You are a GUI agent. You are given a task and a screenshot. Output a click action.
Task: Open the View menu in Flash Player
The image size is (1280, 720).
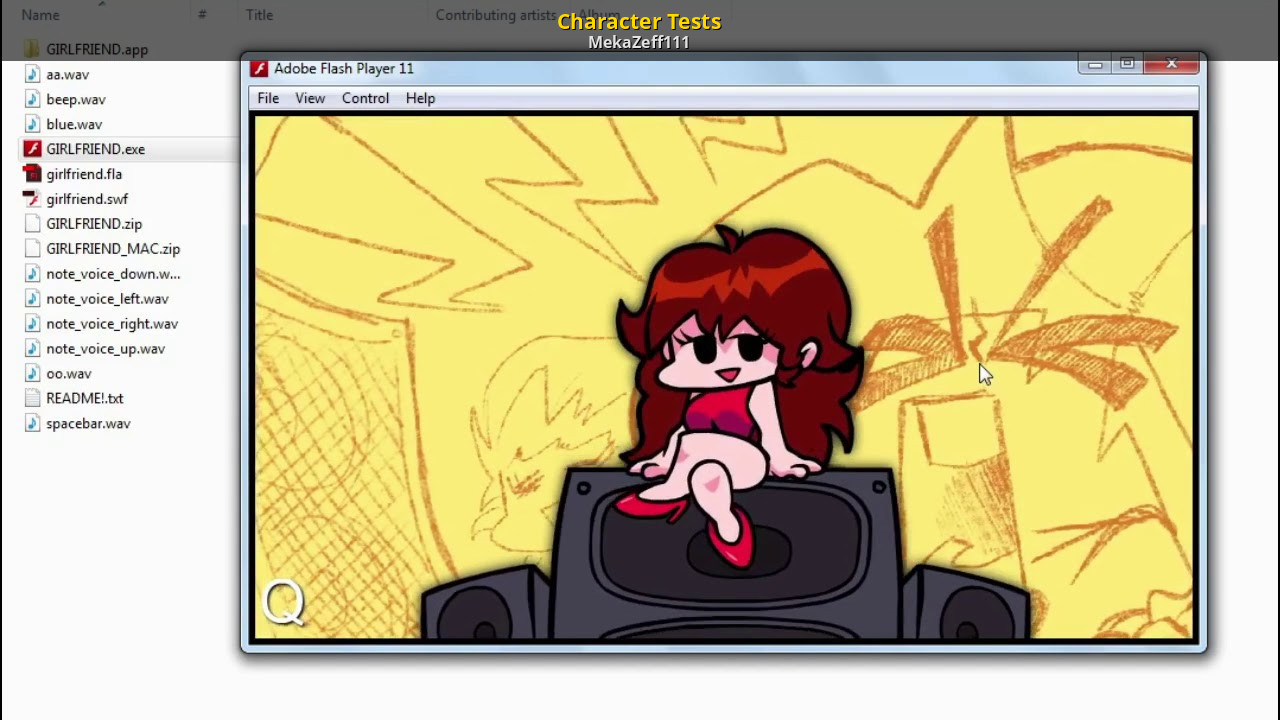click(310, 98)
